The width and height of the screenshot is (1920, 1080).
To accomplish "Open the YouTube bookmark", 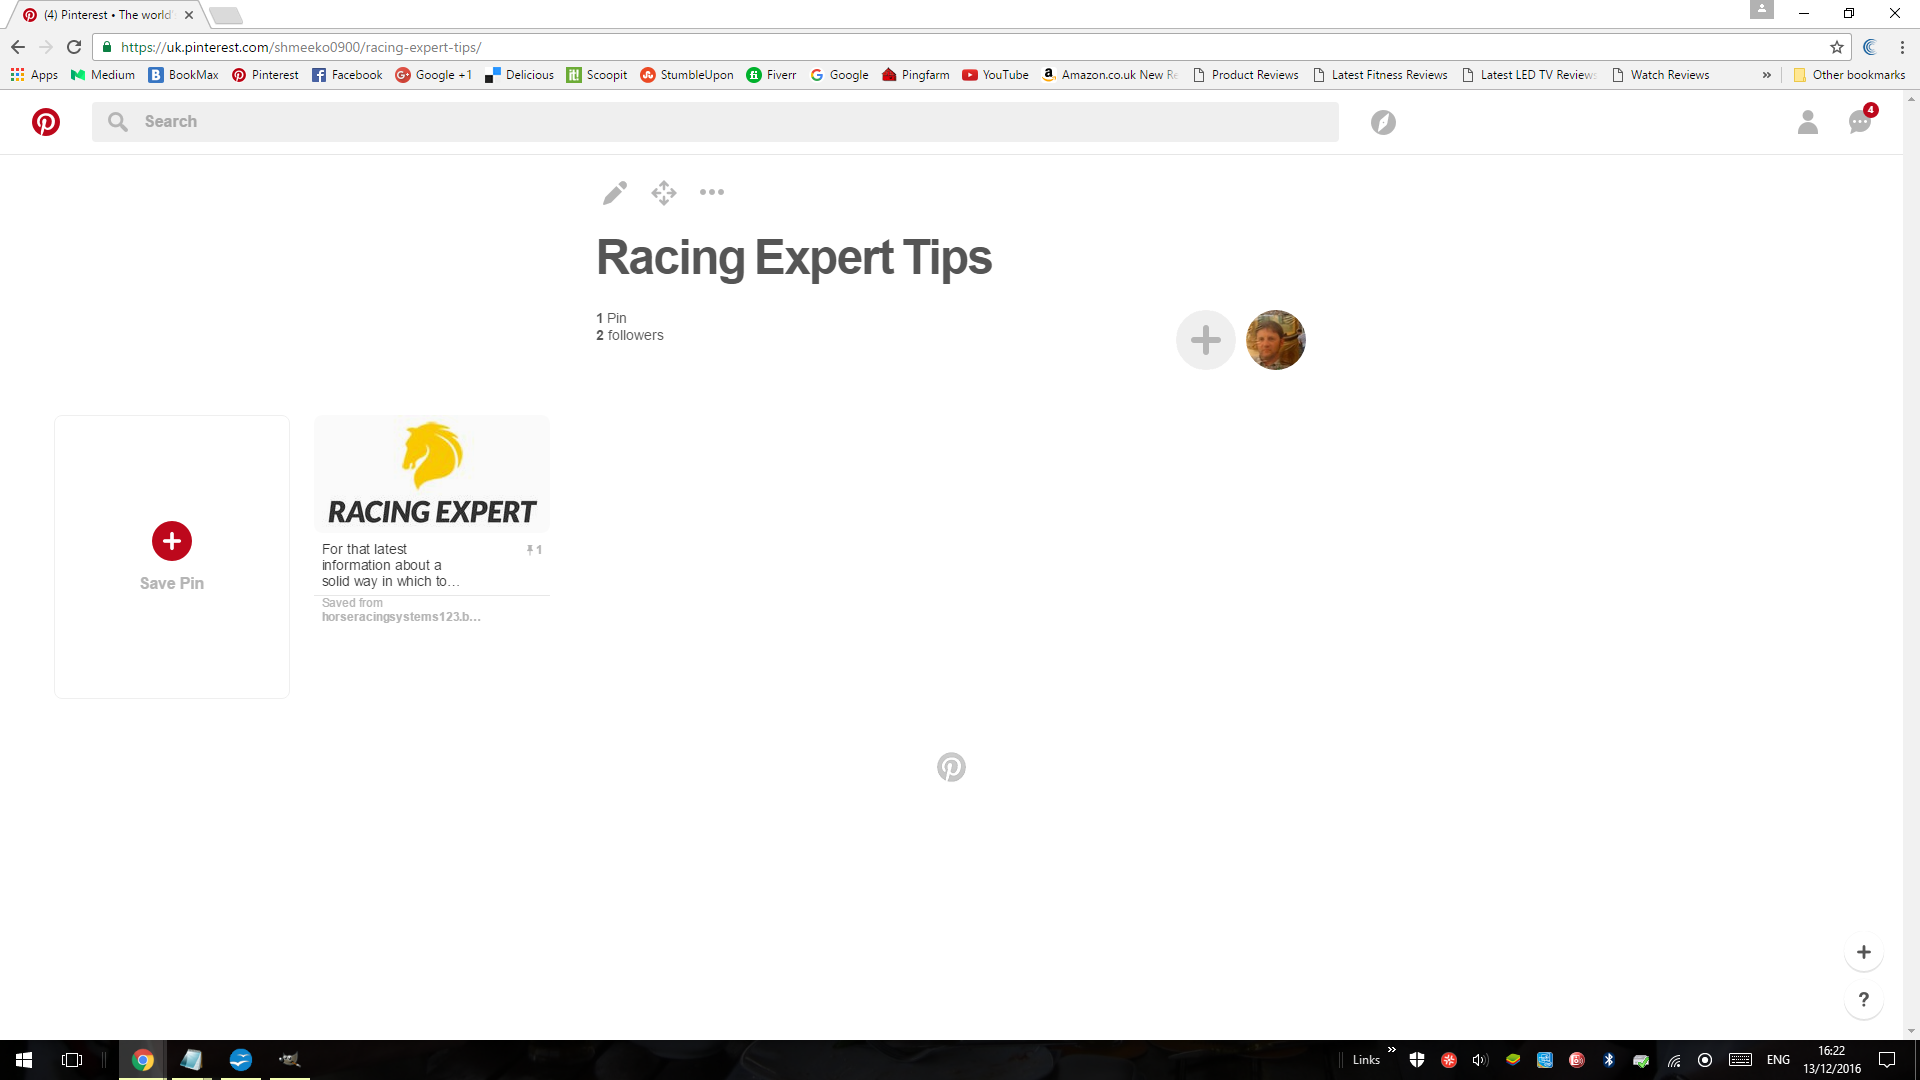I will [995, 75].
